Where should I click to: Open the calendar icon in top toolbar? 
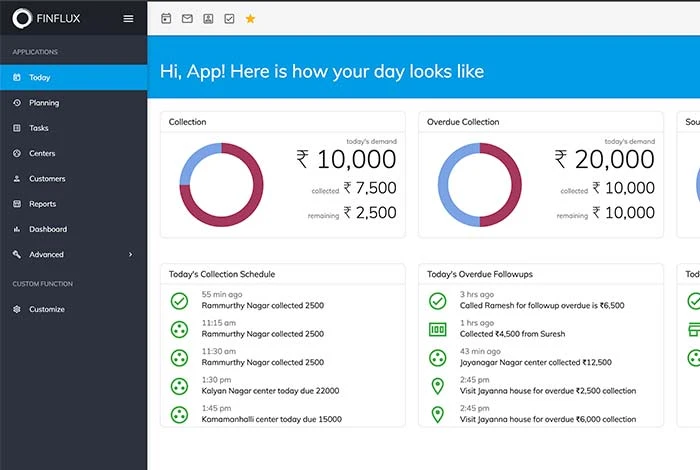pos(166,18)
